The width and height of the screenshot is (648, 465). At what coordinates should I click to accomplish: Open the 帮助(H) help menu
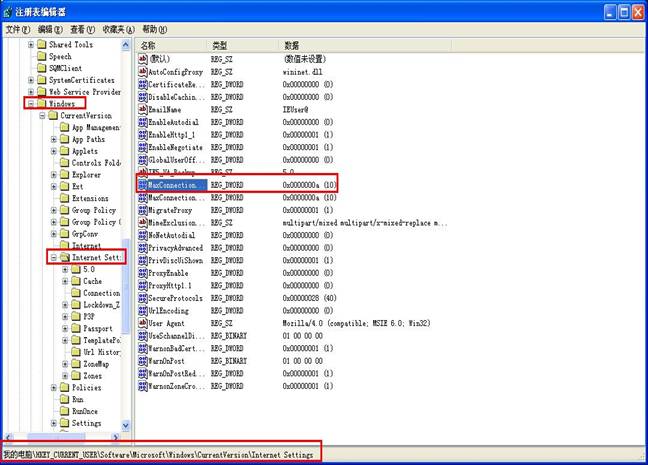coord(156,30)
